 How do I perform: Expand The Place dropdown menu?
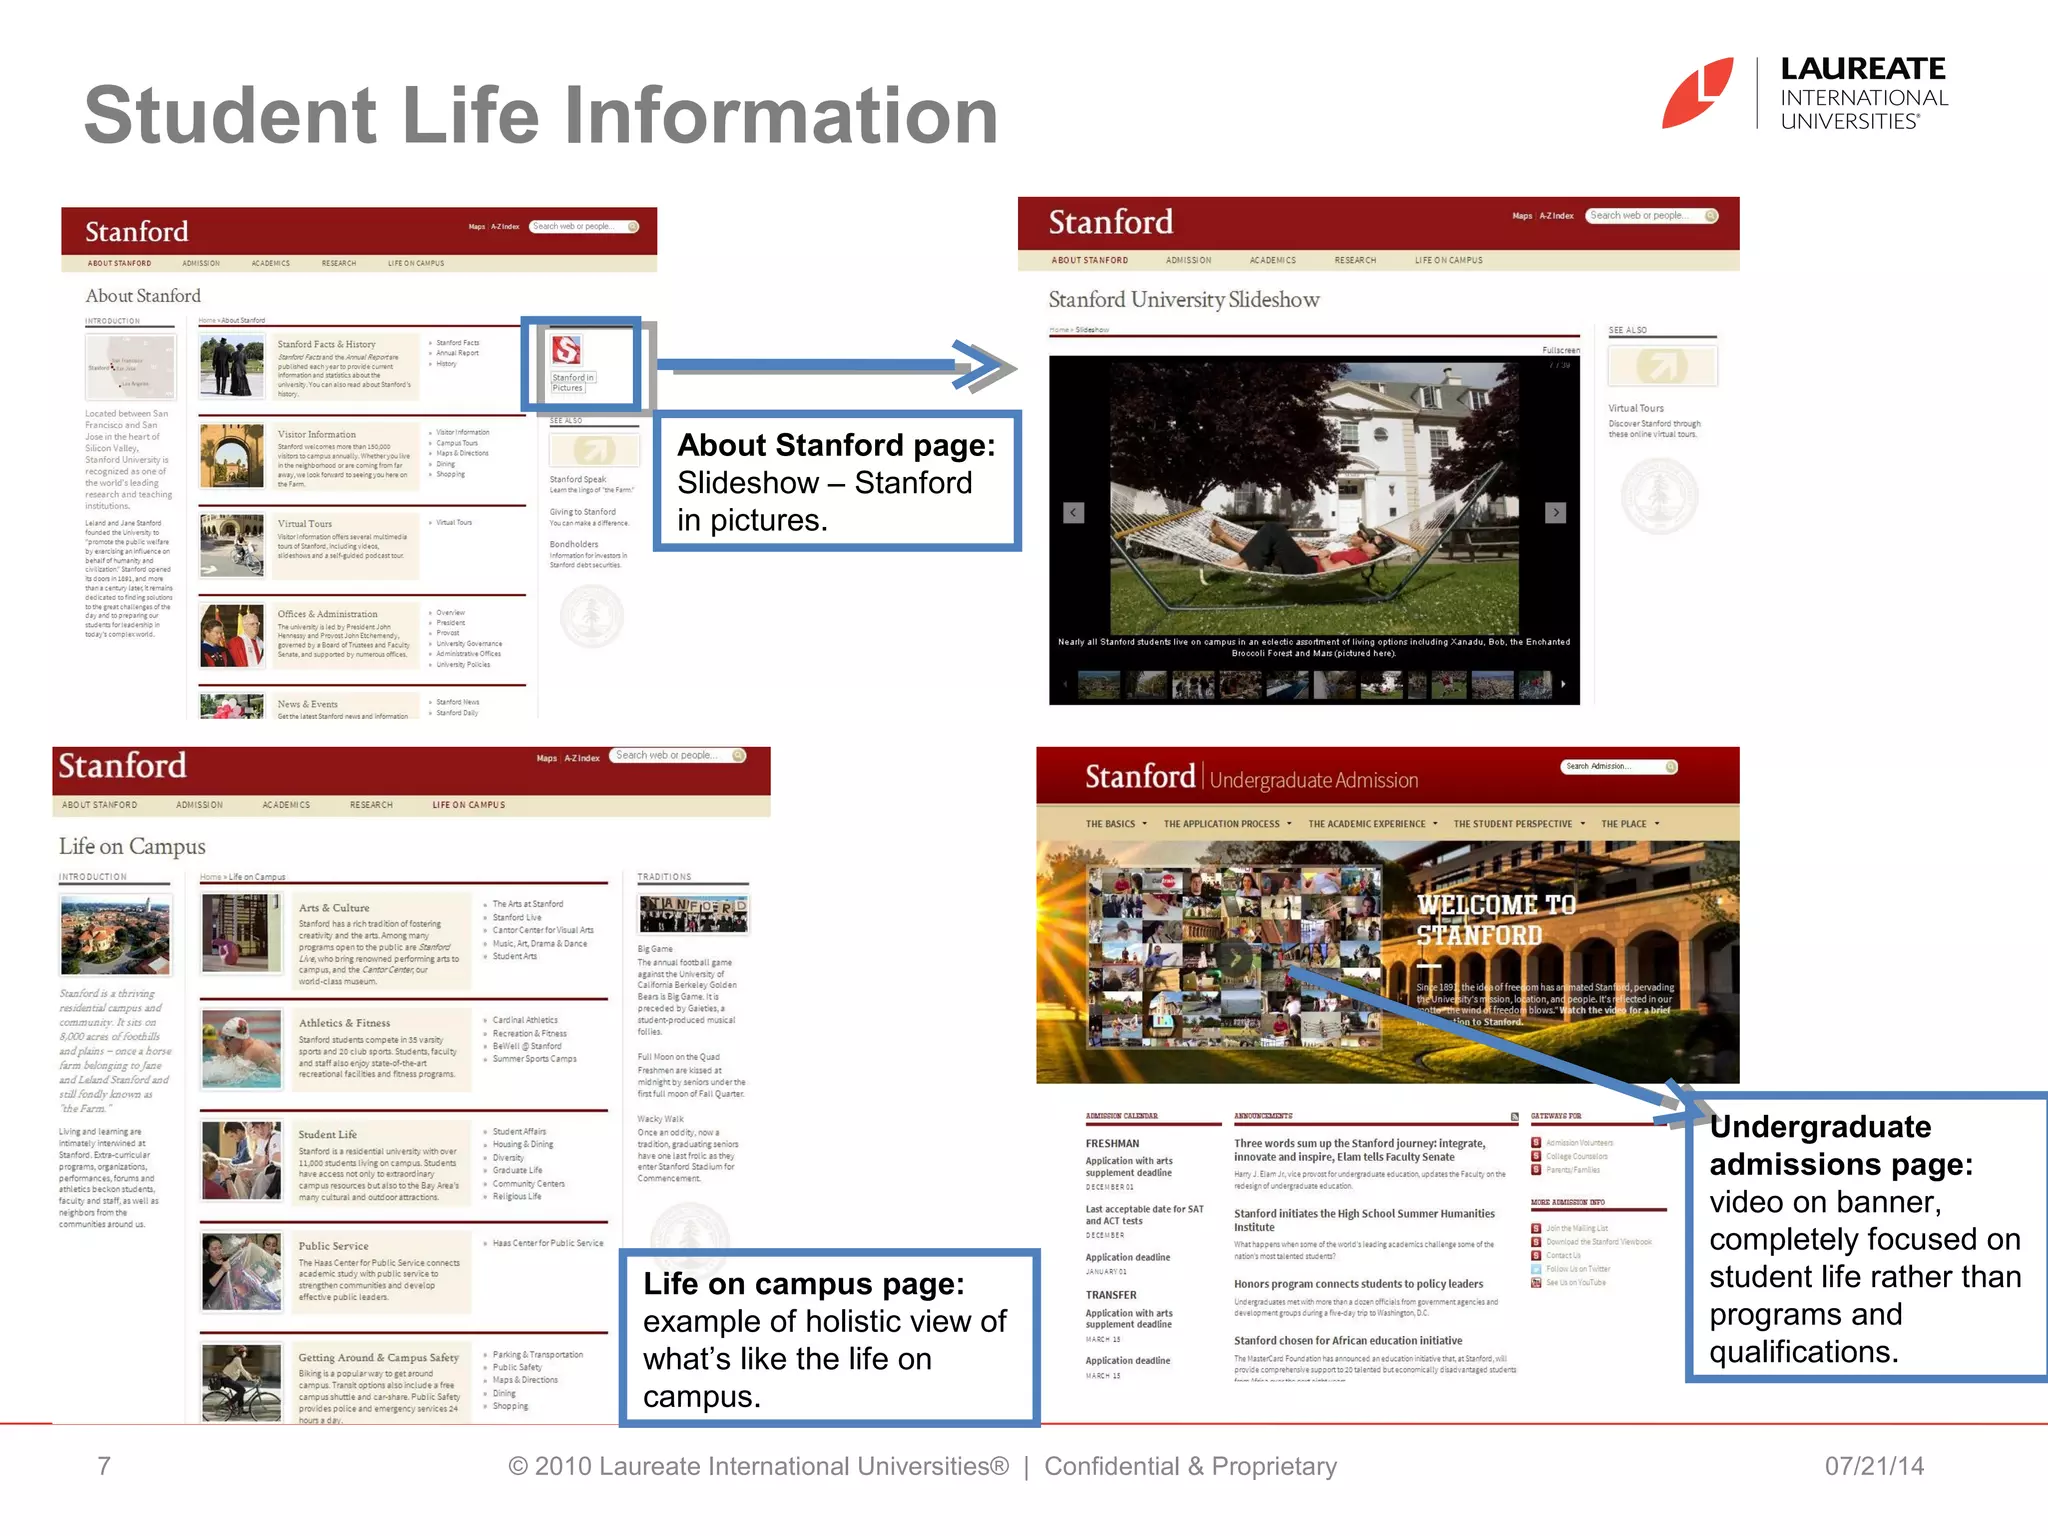(x=1630, y=824)
